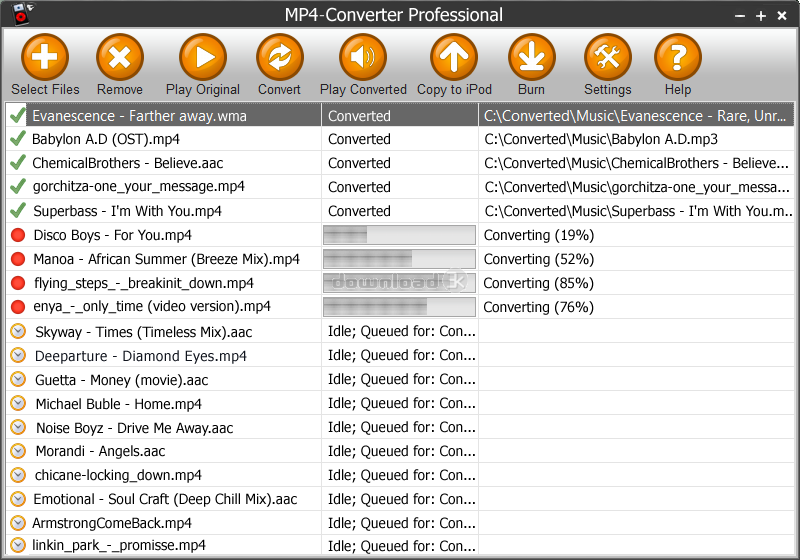Click the Play Converted speaker icon
The width and height of the screenshot is (800, 560).
tap(363, 57)
